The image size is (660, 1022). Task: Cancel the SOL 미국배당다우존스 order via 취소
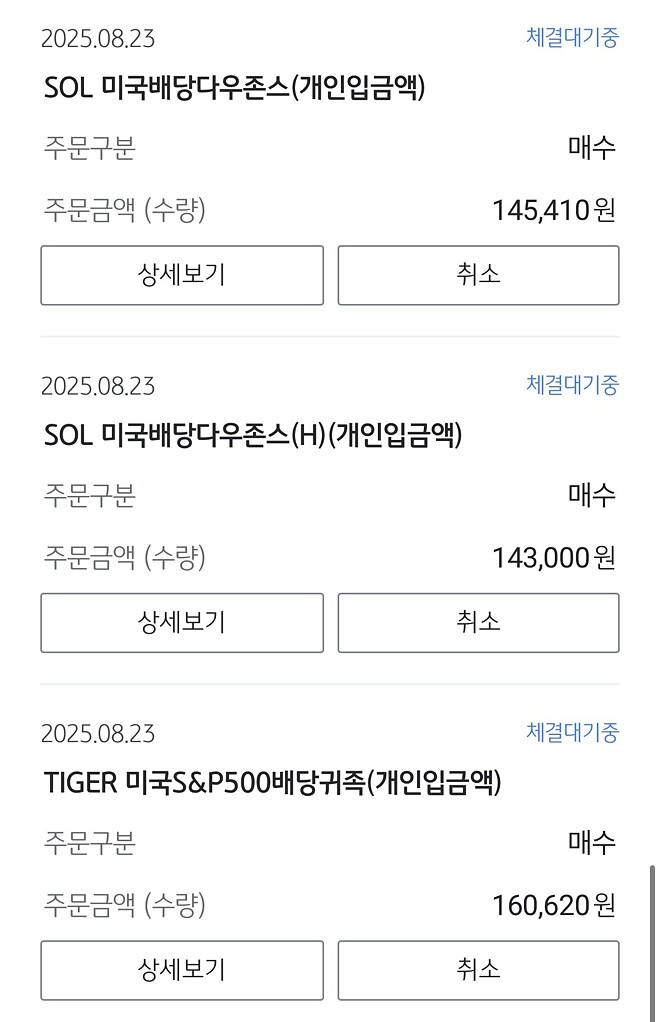coord(478,275)
